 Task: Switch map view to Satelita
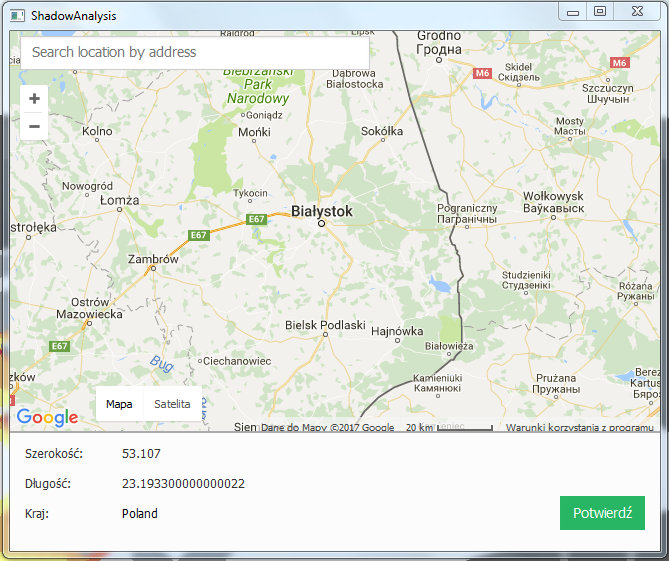tap(172, 404)
